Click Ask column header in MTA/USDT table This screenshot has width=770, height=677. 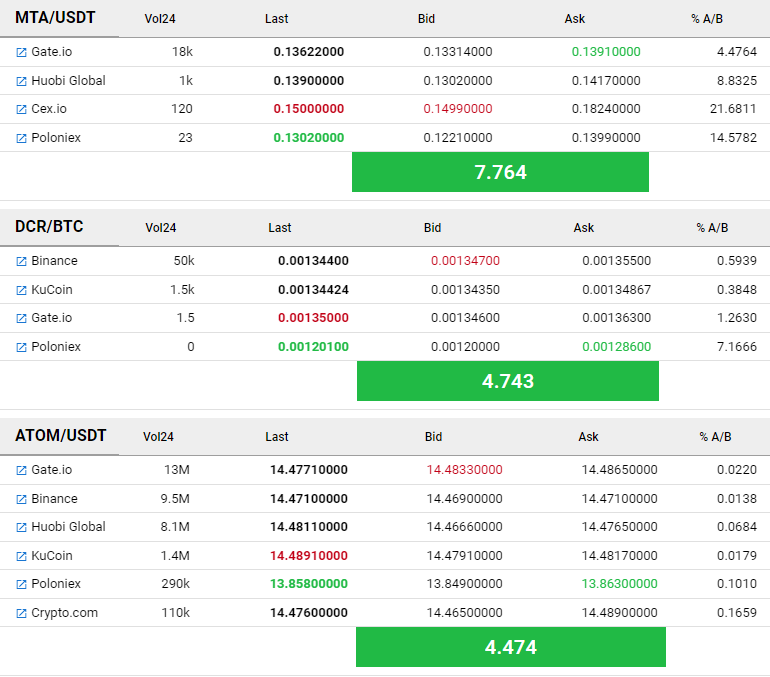click(x=575, y=19)
